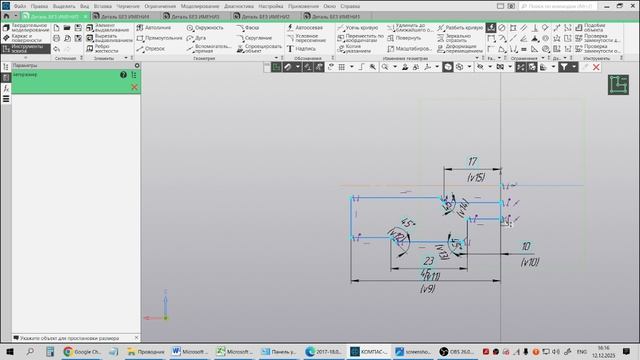
Task: Open the zoom options dropdown arrow
Action: coord(394,67)
